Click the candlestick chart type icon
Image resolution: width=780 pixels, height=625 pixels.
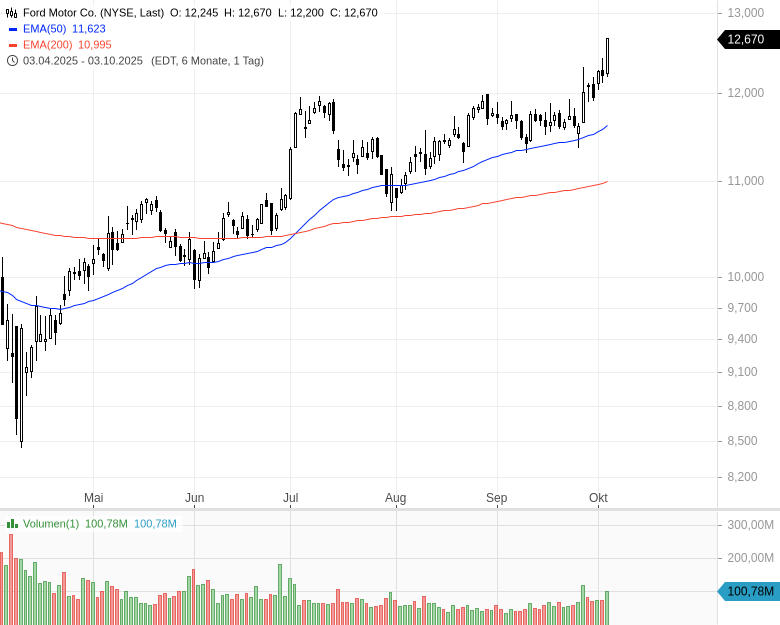pos(12,13)
